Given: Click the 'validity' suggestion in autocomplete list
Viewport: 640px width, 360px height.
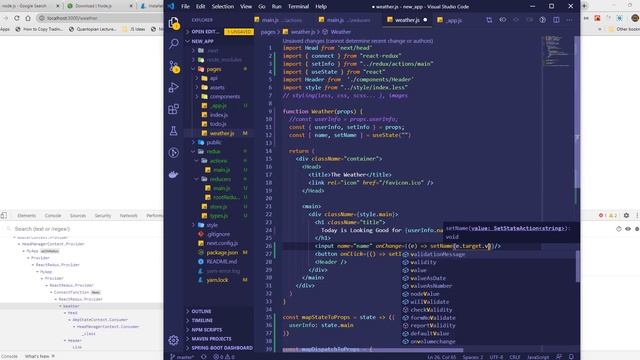Looking at the screenshot, I should point(423,262).
